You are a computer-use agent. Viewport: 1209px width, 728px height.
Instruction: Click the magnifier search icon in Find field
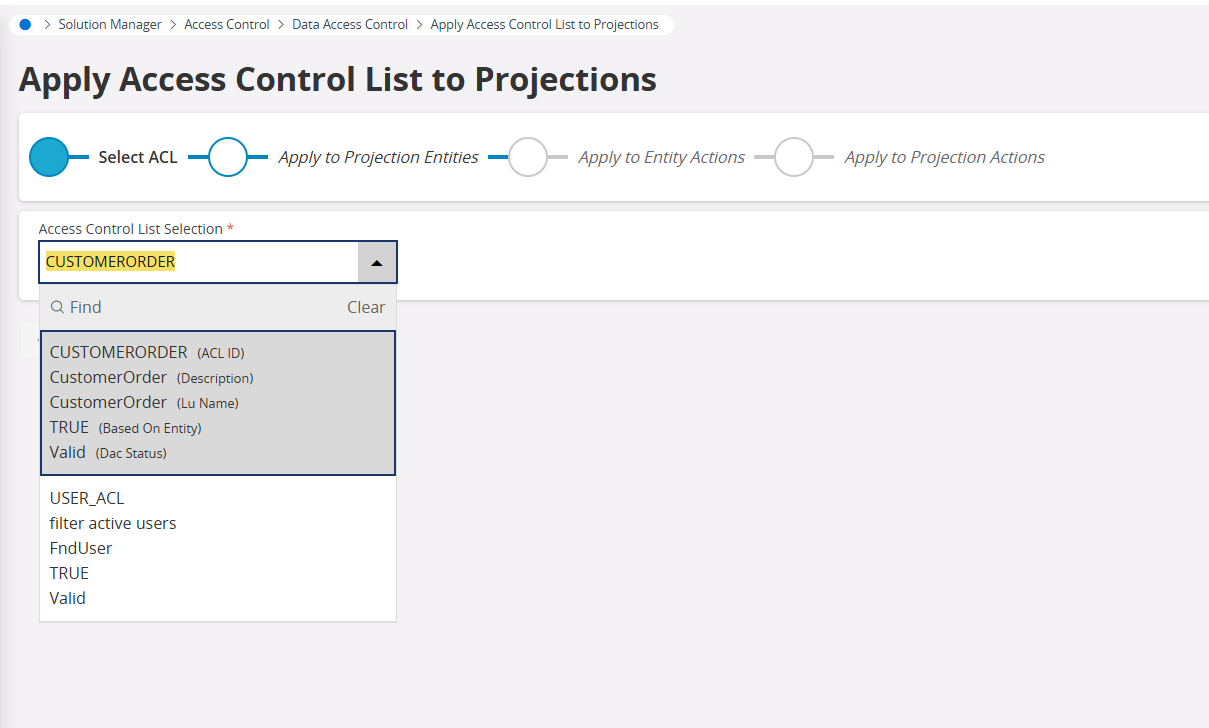tap(56, 307)
